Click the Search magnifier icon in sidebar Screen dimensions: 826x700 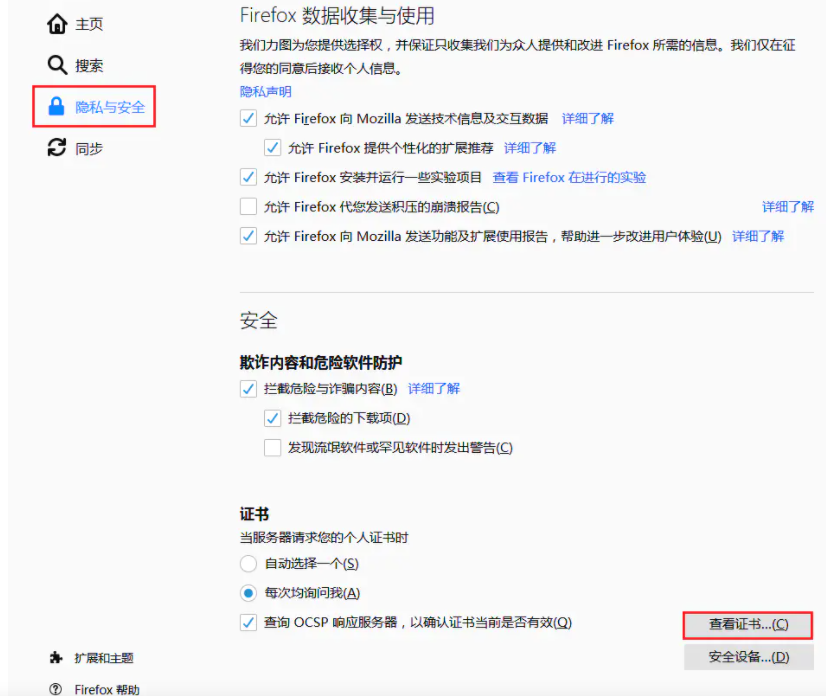pyautogui.click(x=57, y=65)
